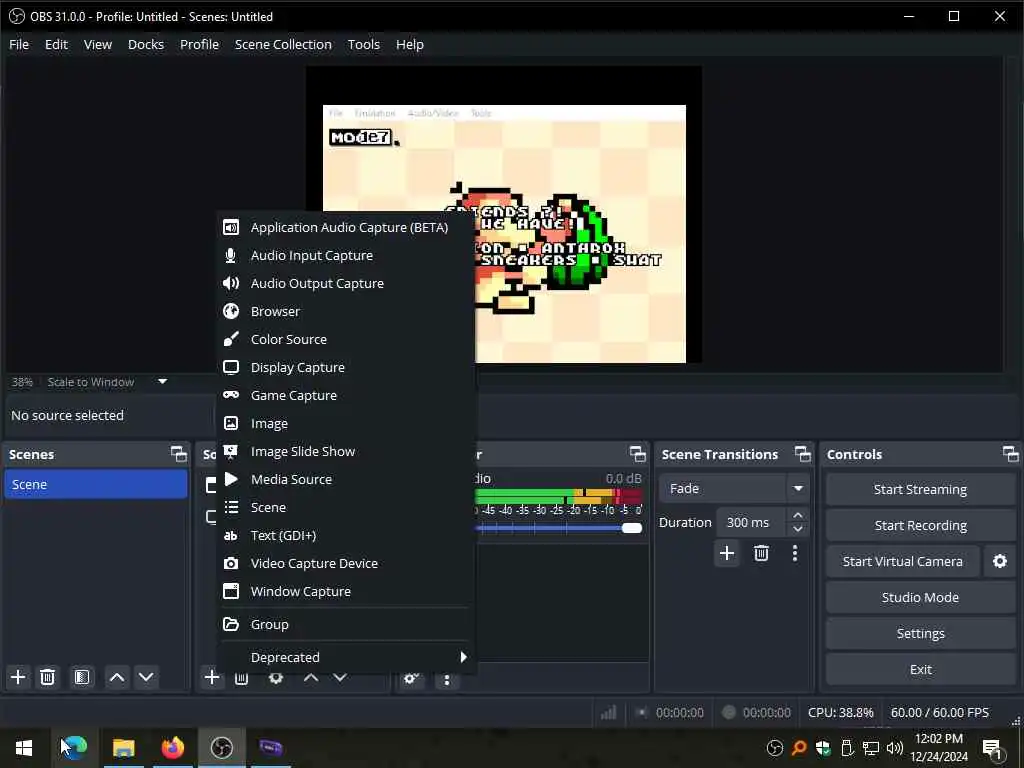The image size is (1024, 768).
Task: Float the Audio Mixer dock panel
Action: click(x=637, y=454)
